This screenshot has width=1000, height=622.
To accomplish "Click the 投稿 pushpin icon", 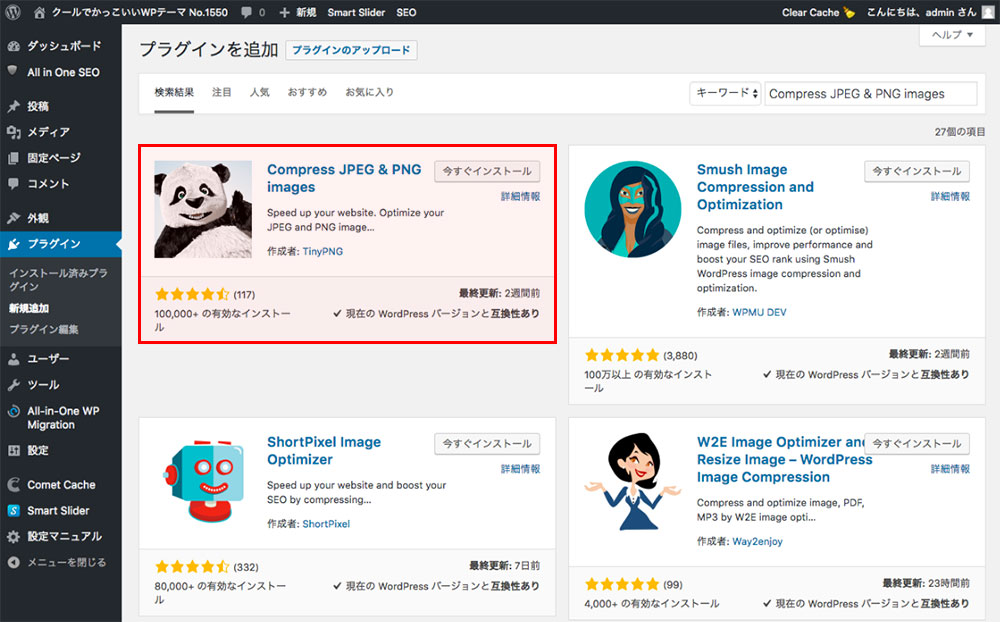I will click(x=13, y=106).
